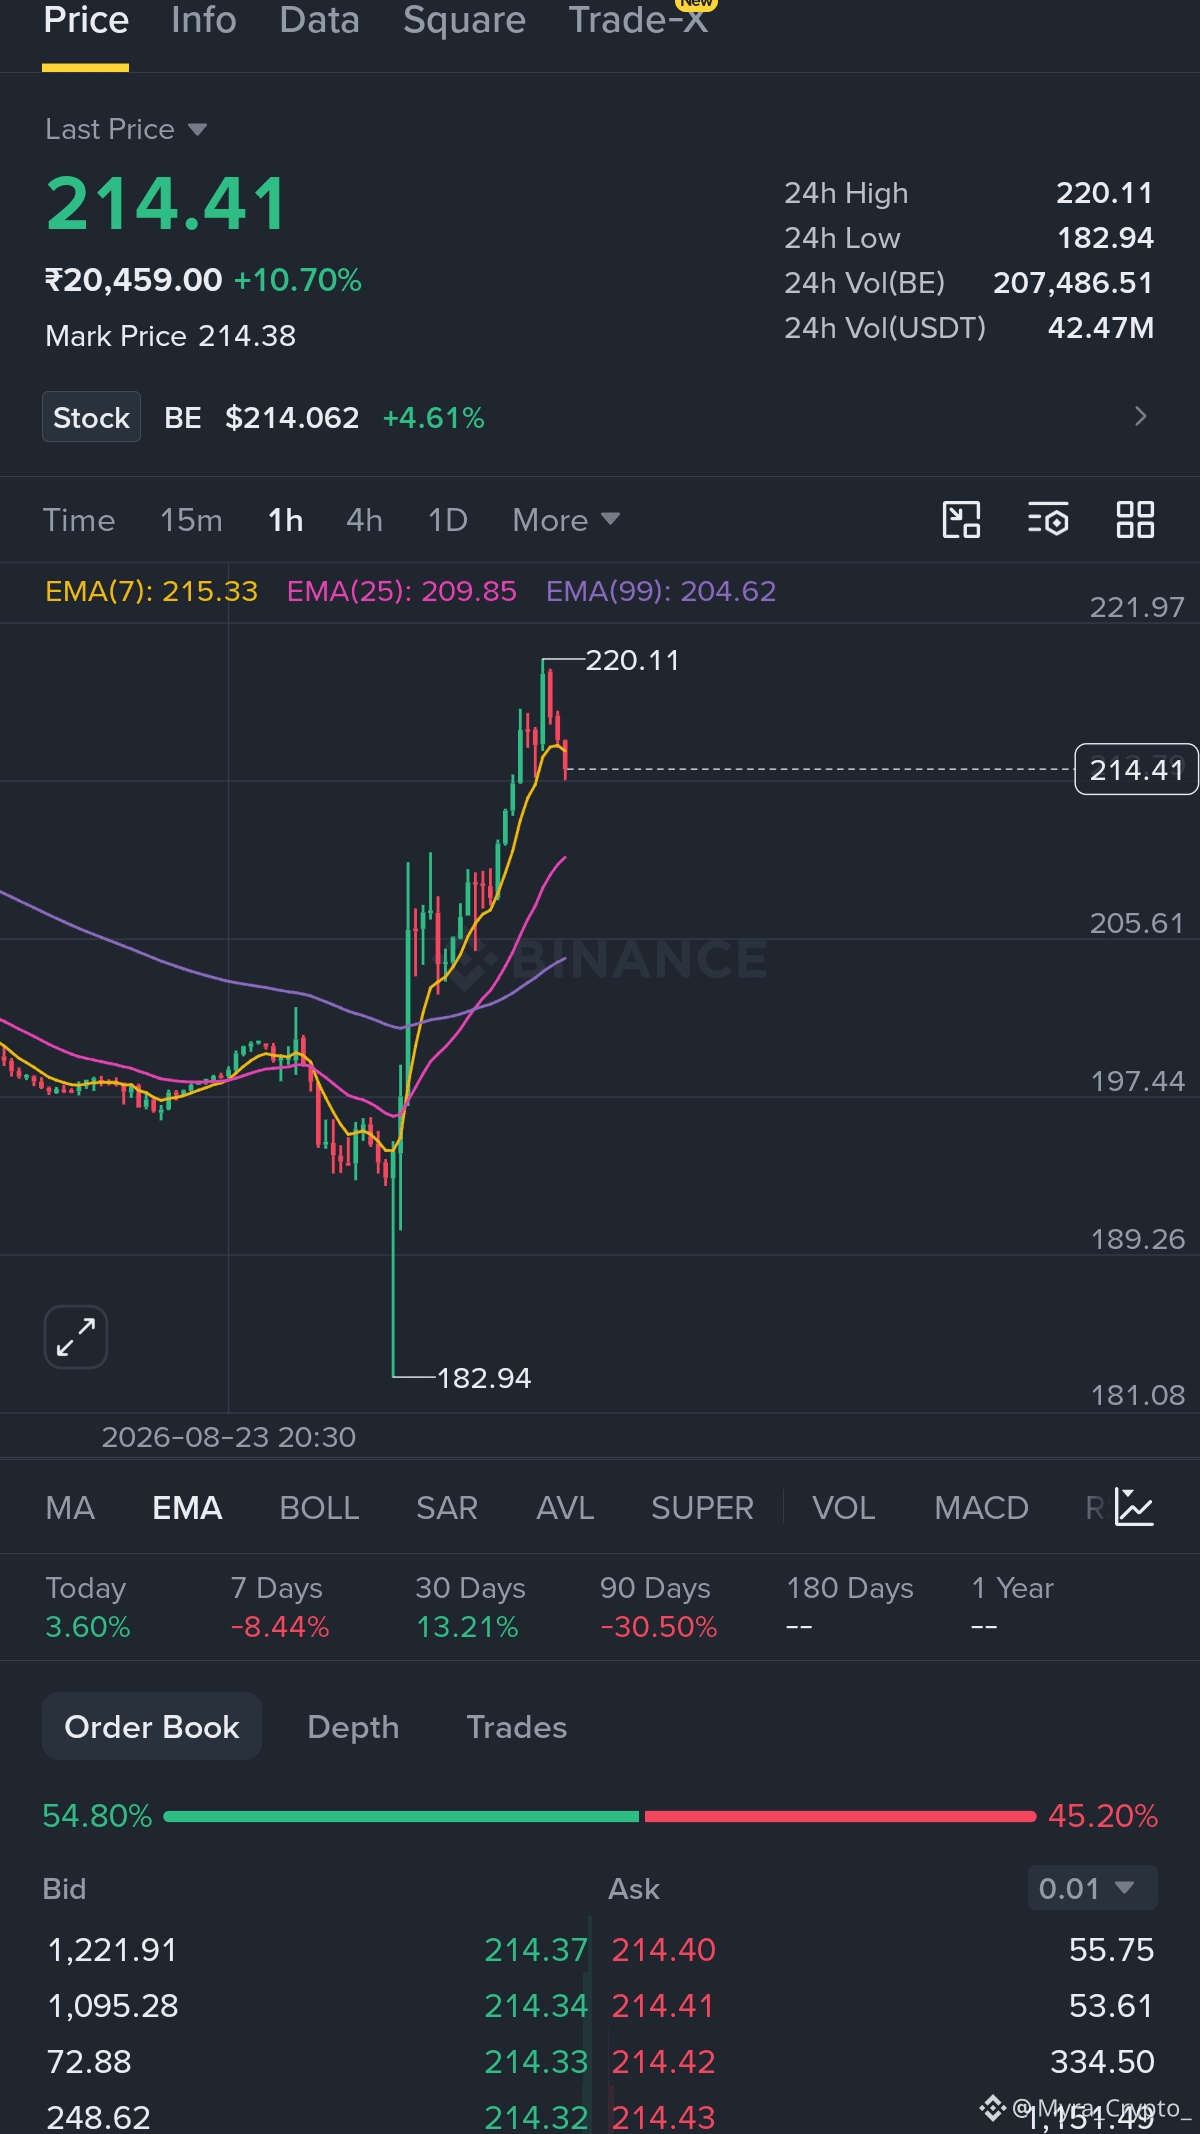Select bid price 214.37

pos(536,1949)
